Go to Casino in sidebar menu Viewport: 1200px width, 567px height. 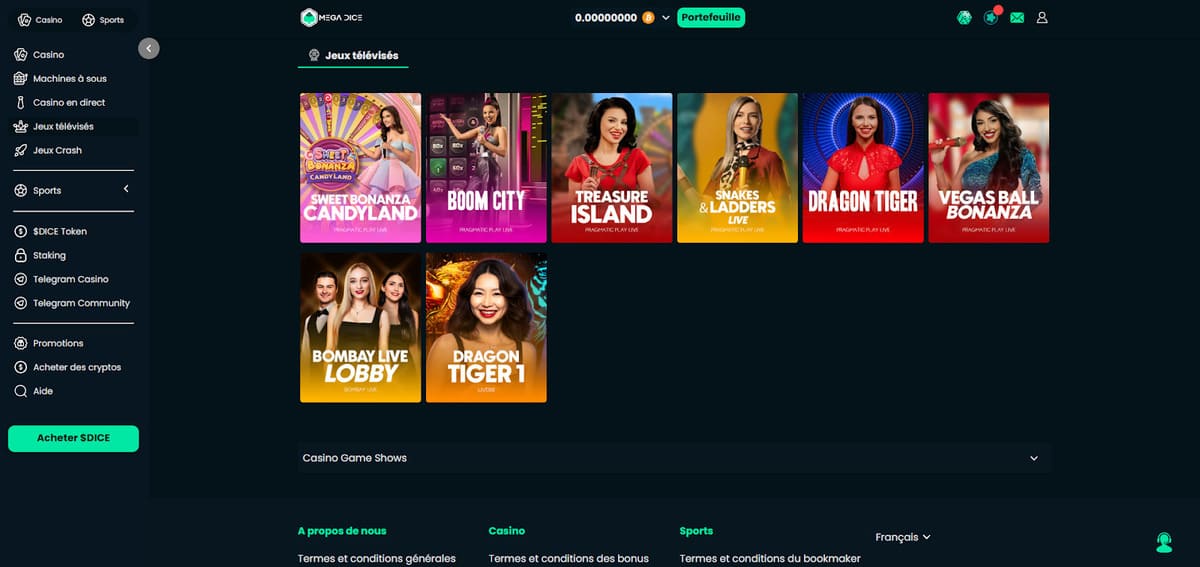pos(48,55)
